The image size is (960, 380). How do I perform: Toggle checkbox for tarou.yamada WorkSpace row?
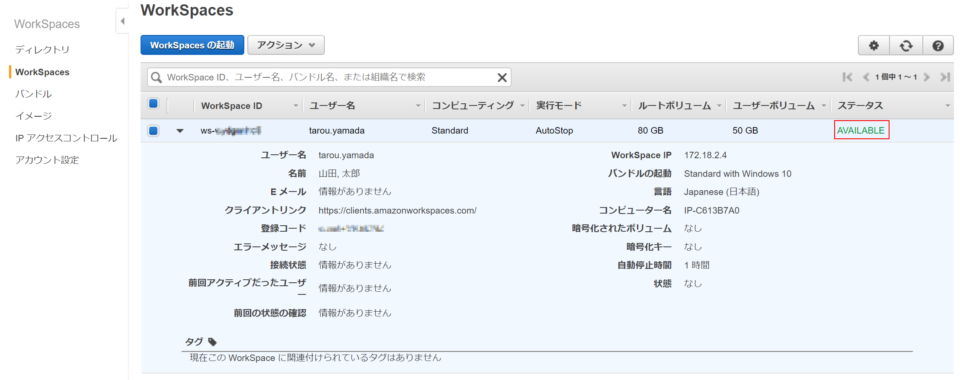(x=153, y=130)
